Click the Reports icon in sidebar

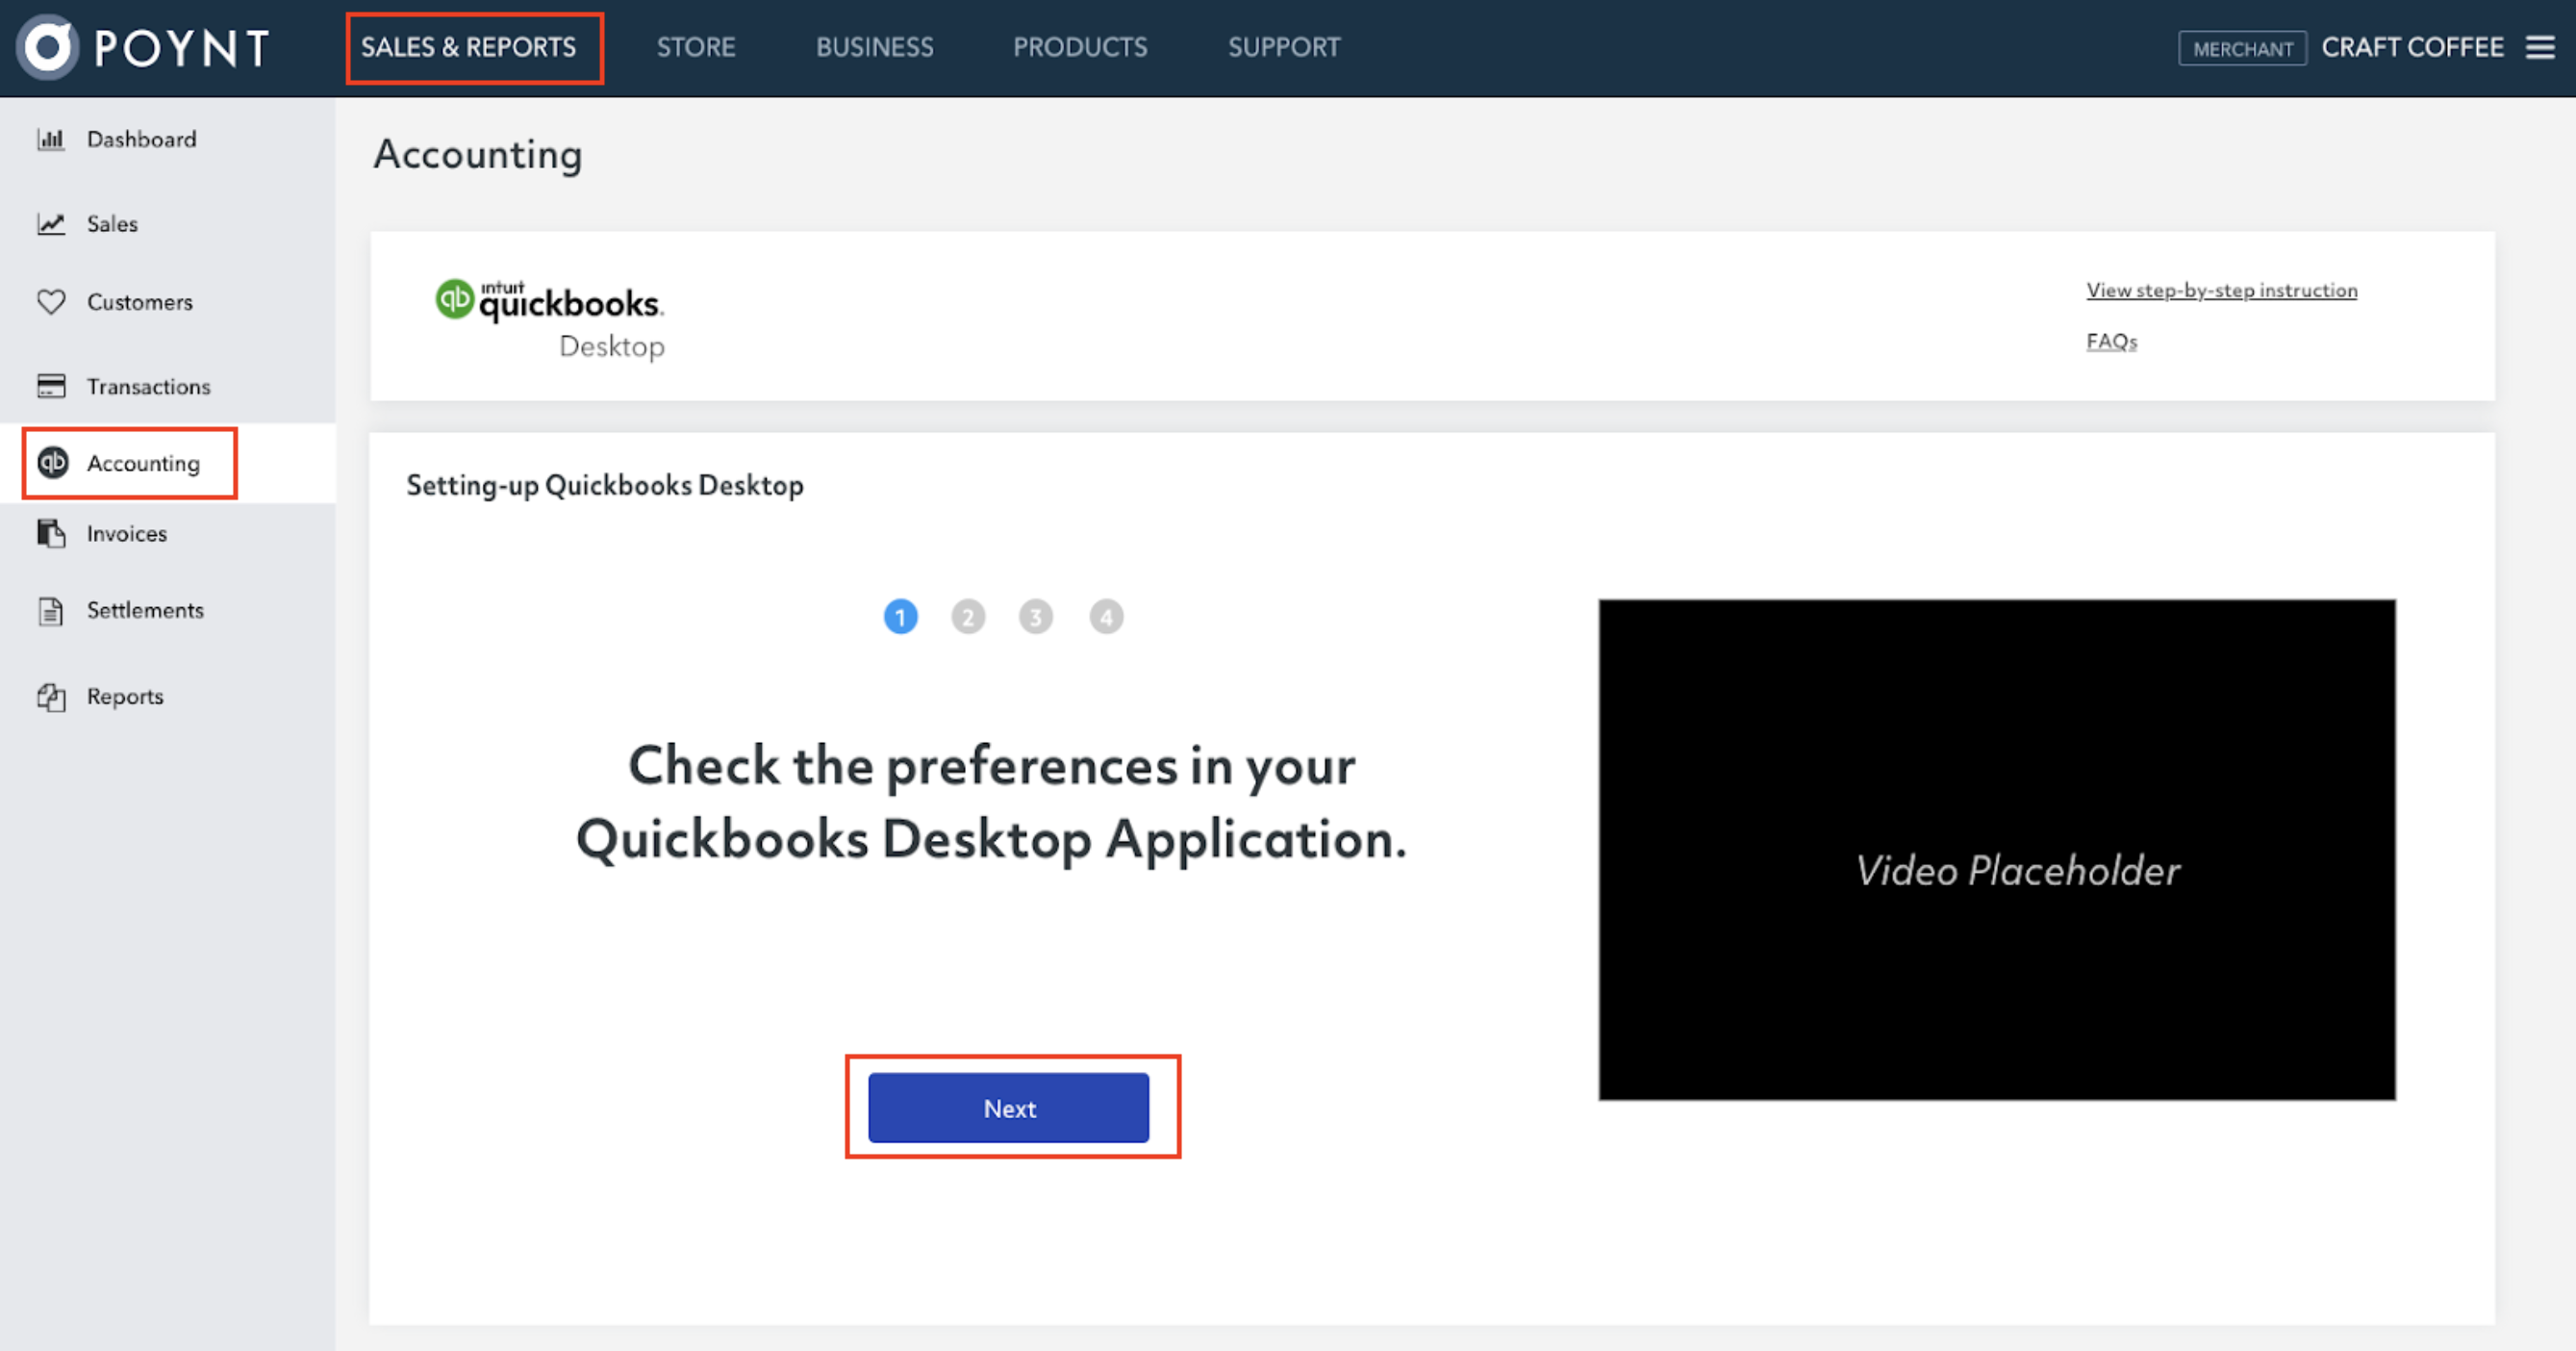point(51,695)
